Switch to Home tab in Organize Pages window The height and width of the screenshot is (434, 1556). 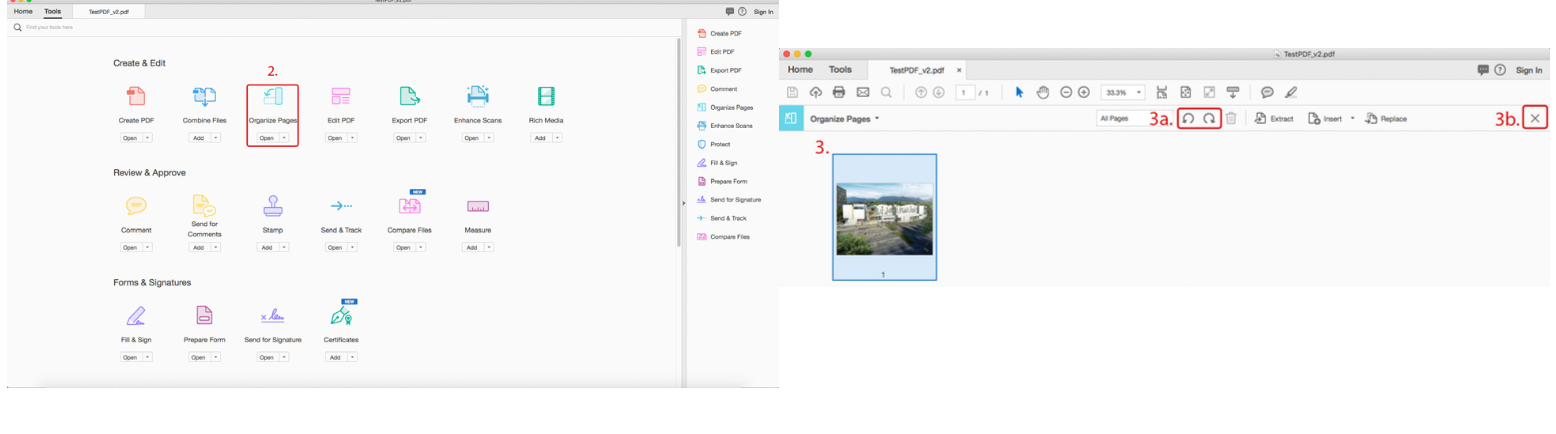[800, 70]
